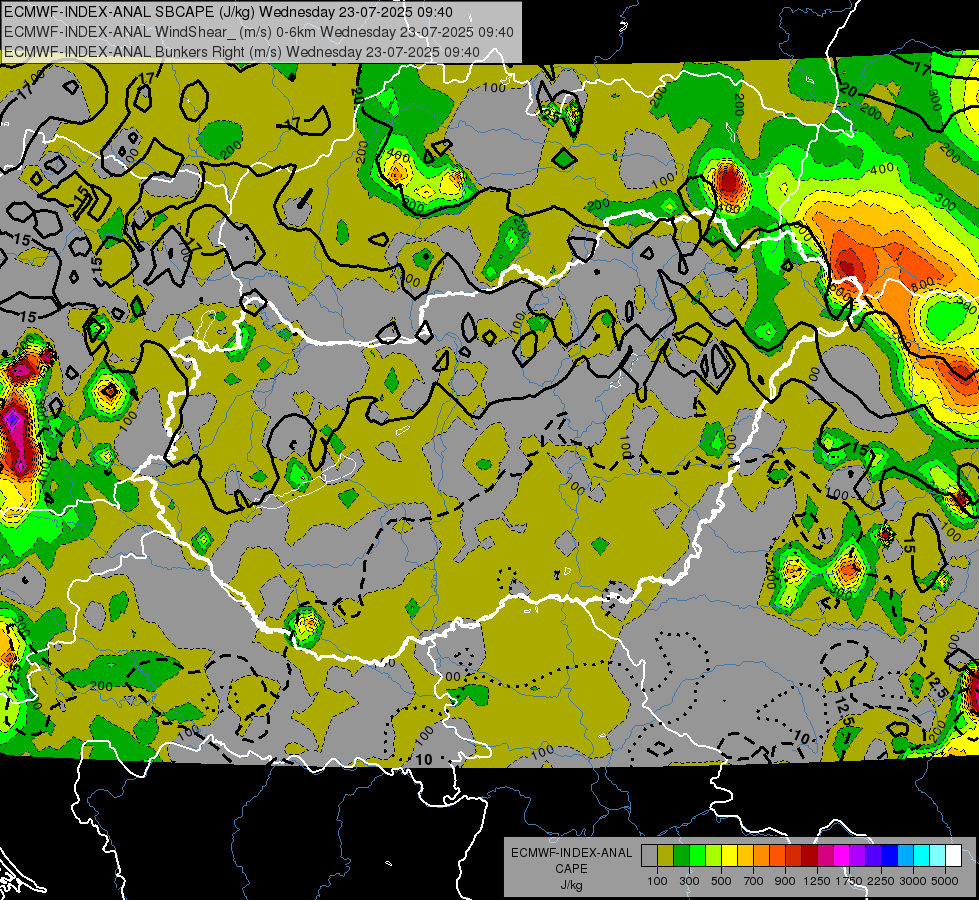The height and width of the screenshot is (900, 979).
Task: Select the dark green legend swatch before 300
Action: [682, 855]
